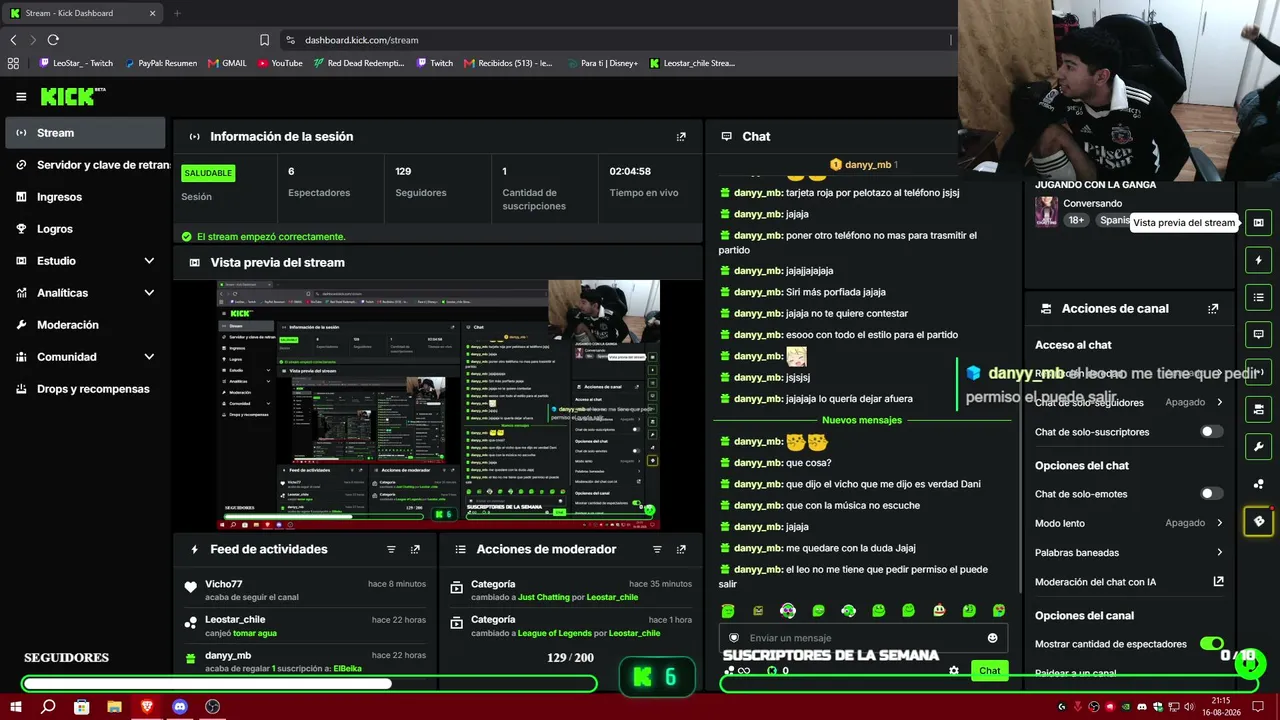Image resolution: width=1280 pixels, height=720 pixels.
Task: Open Chat de solo-seguidores options
Action: pyautogui.click(x=1129, y=403)
